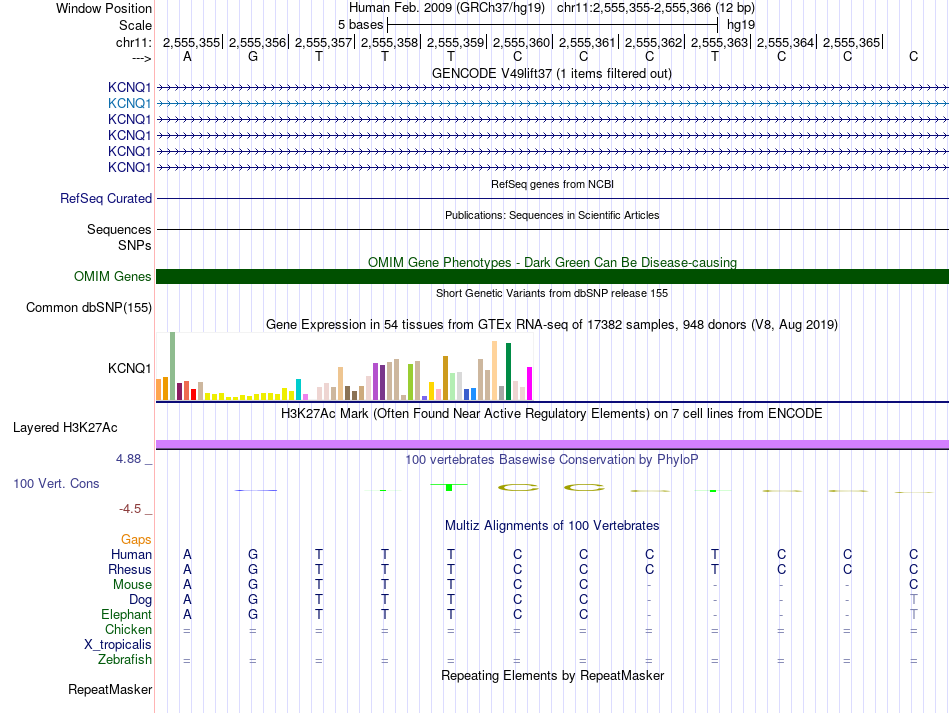Select the X_tropicalis species label

coord(118,645)
